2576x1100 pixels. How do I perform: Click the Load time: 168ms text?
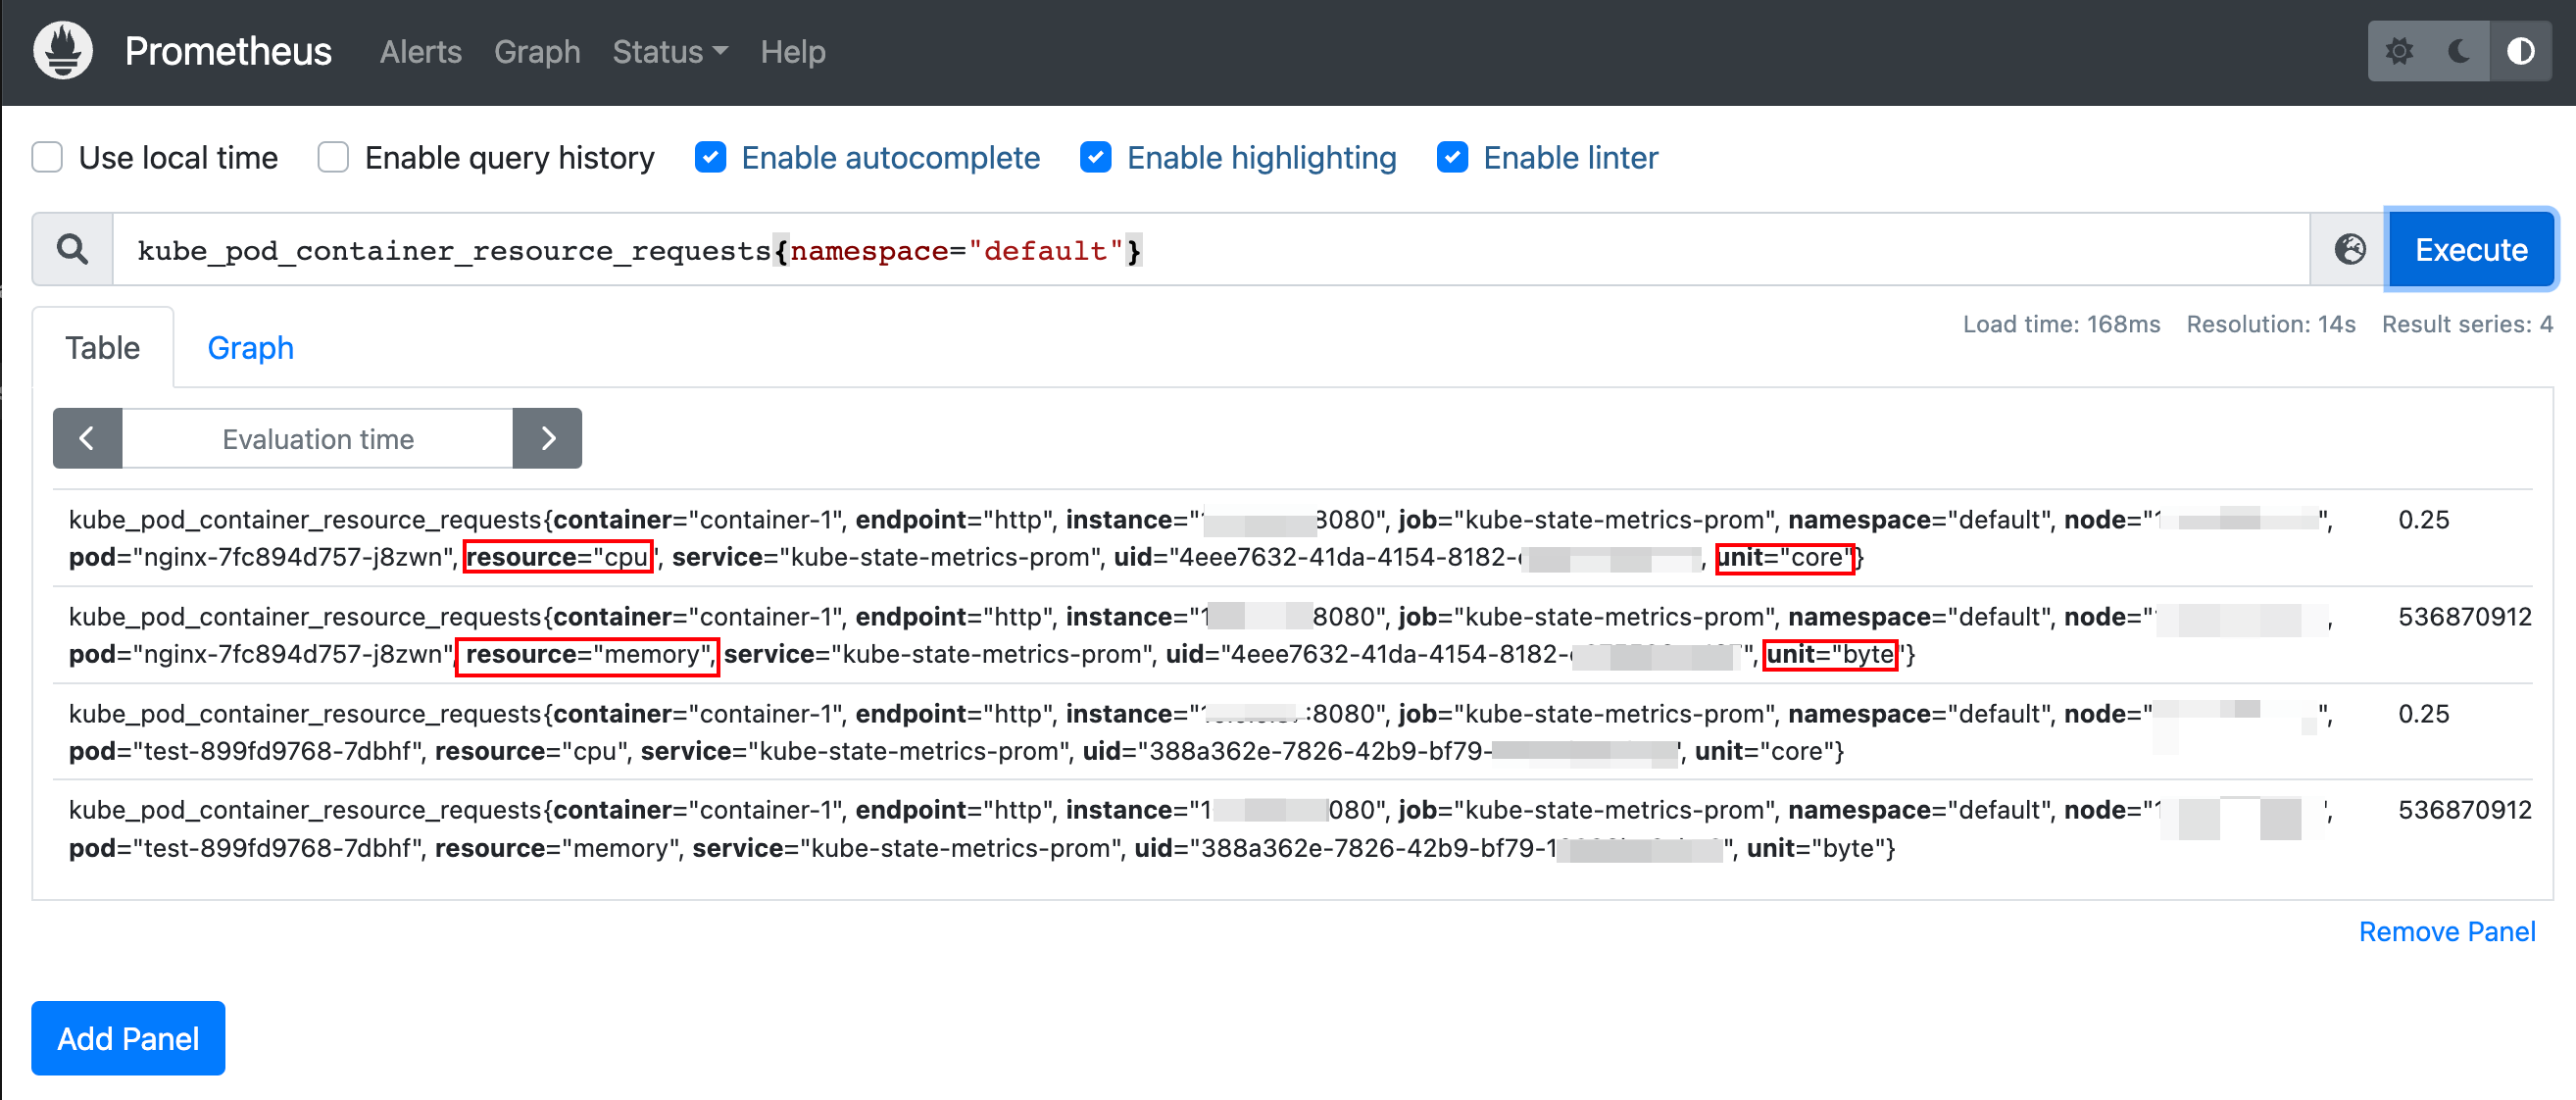pos(2061,324)
